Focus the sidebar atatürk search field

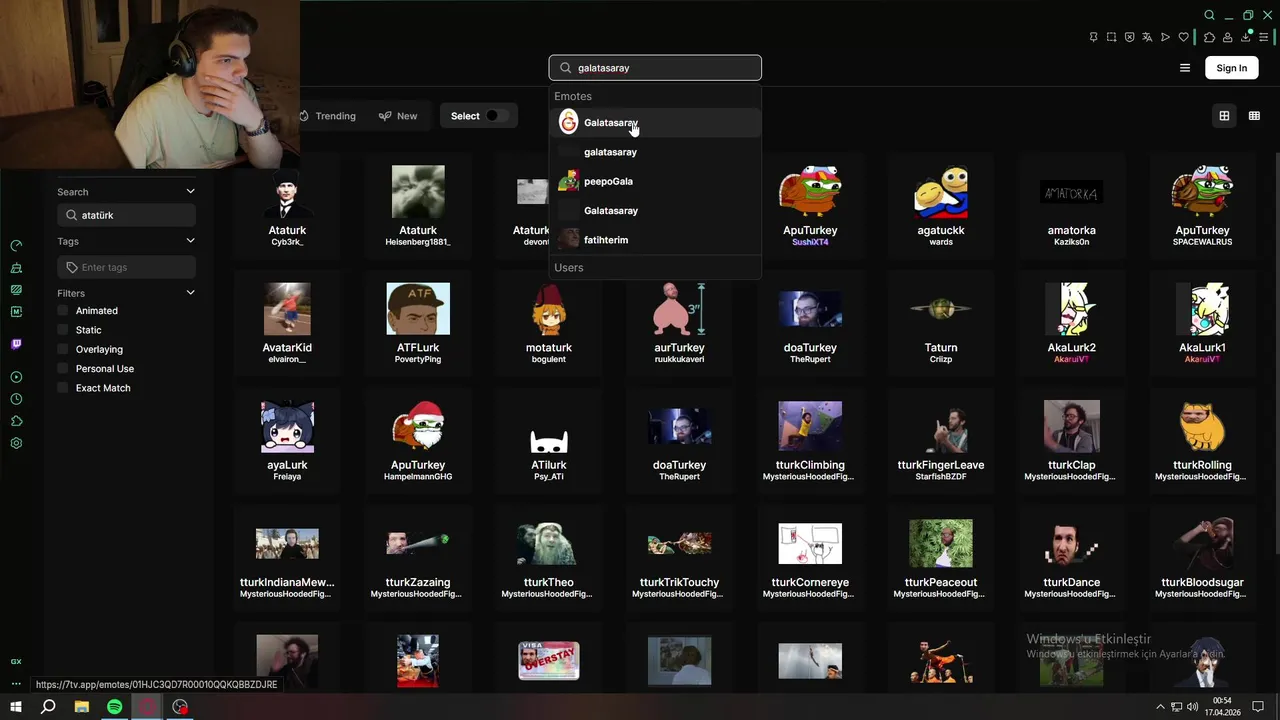(x=126, y=215)
